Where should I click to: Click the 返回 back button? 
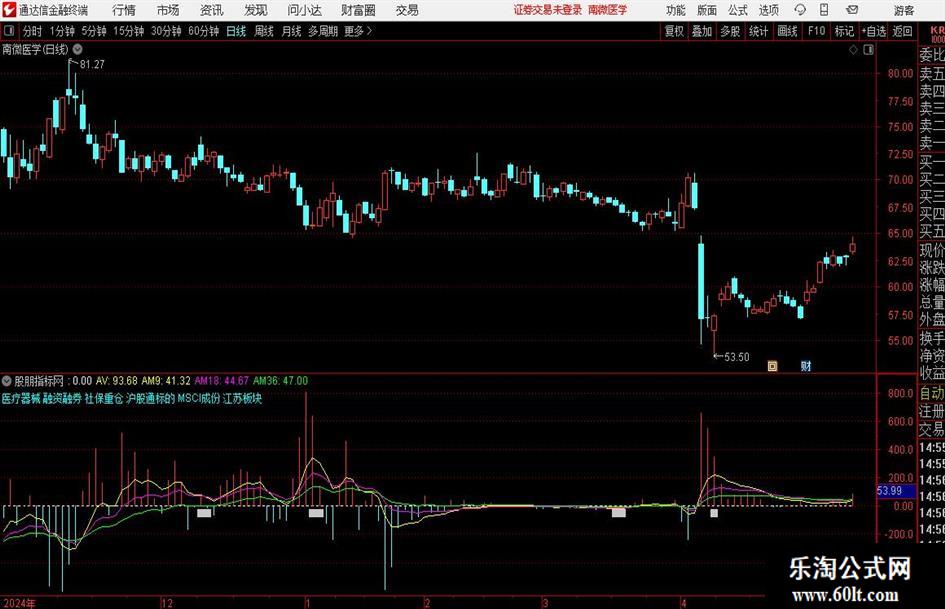point(902,31)
